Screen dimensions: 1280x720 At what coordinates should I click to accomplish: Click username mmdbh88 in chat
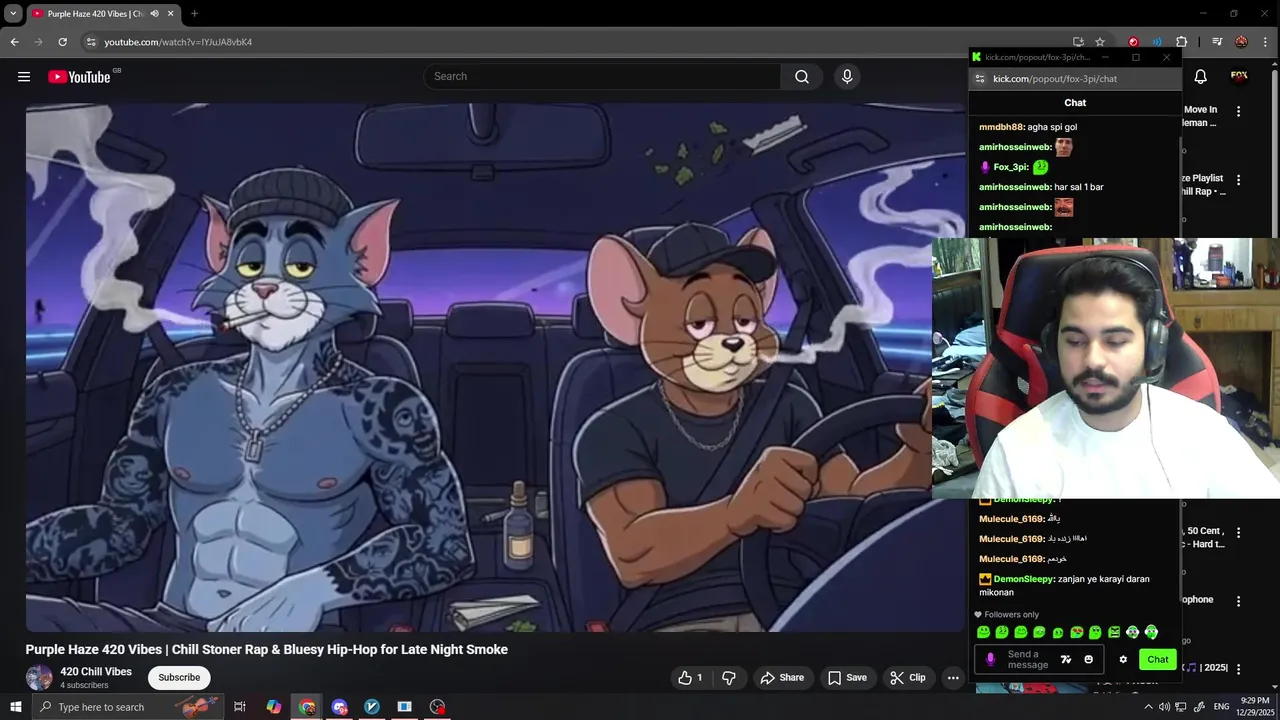(1001, 127)
